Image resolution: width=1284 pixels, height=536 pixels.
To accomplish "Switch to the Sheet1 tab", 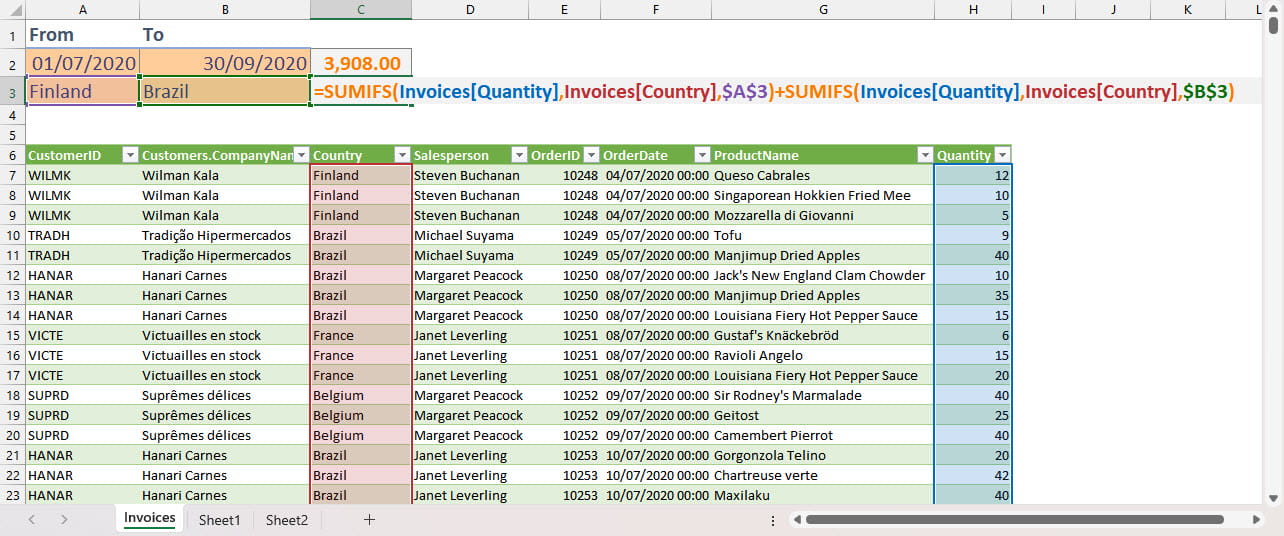I will (219, 520).
